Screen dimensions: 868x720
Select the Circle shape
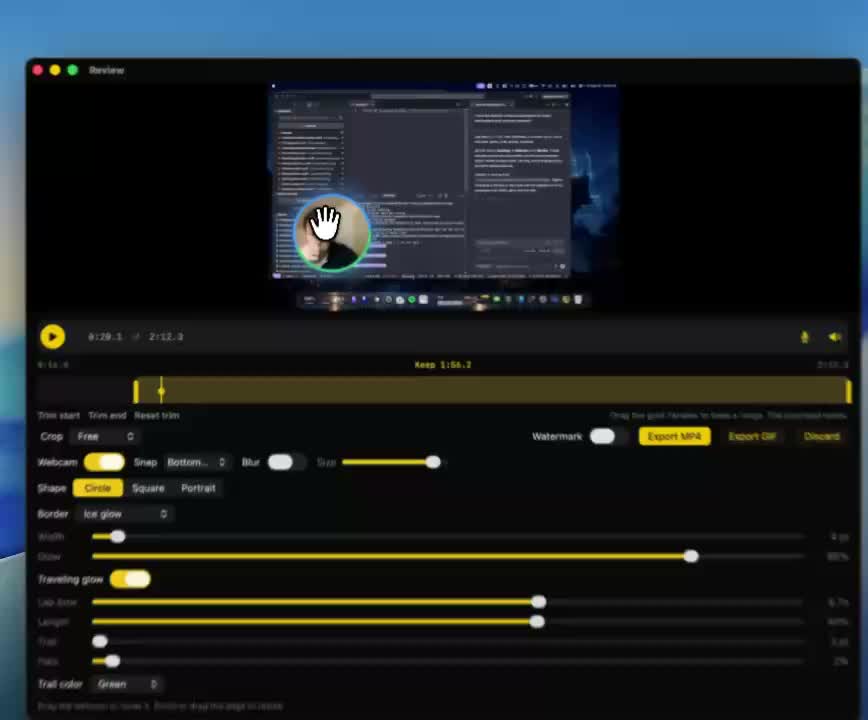(97, 488)
